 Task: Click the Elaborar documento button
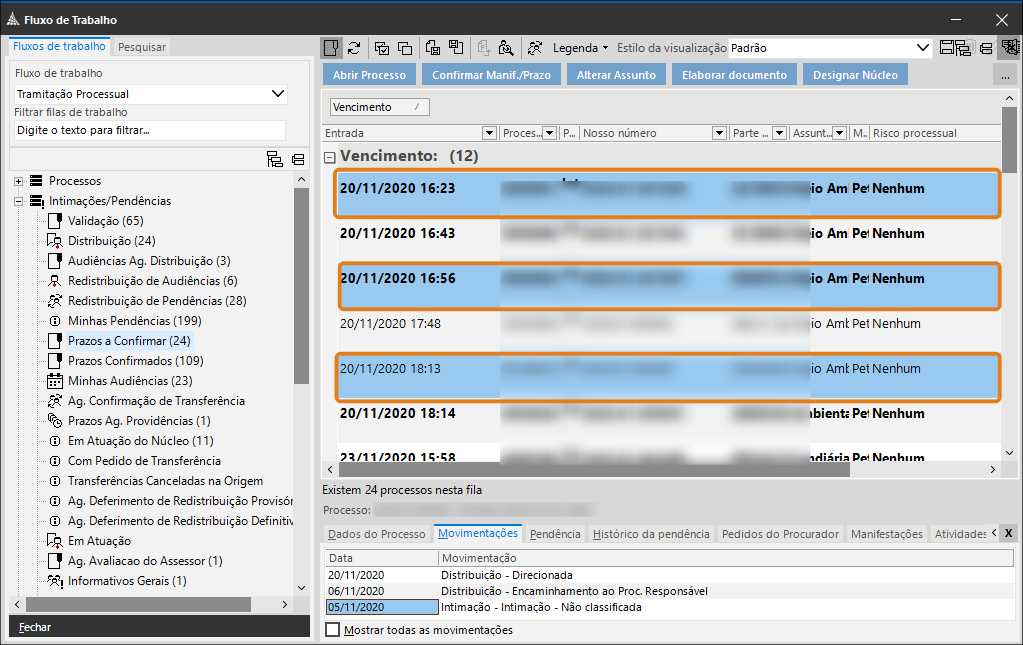734,75
